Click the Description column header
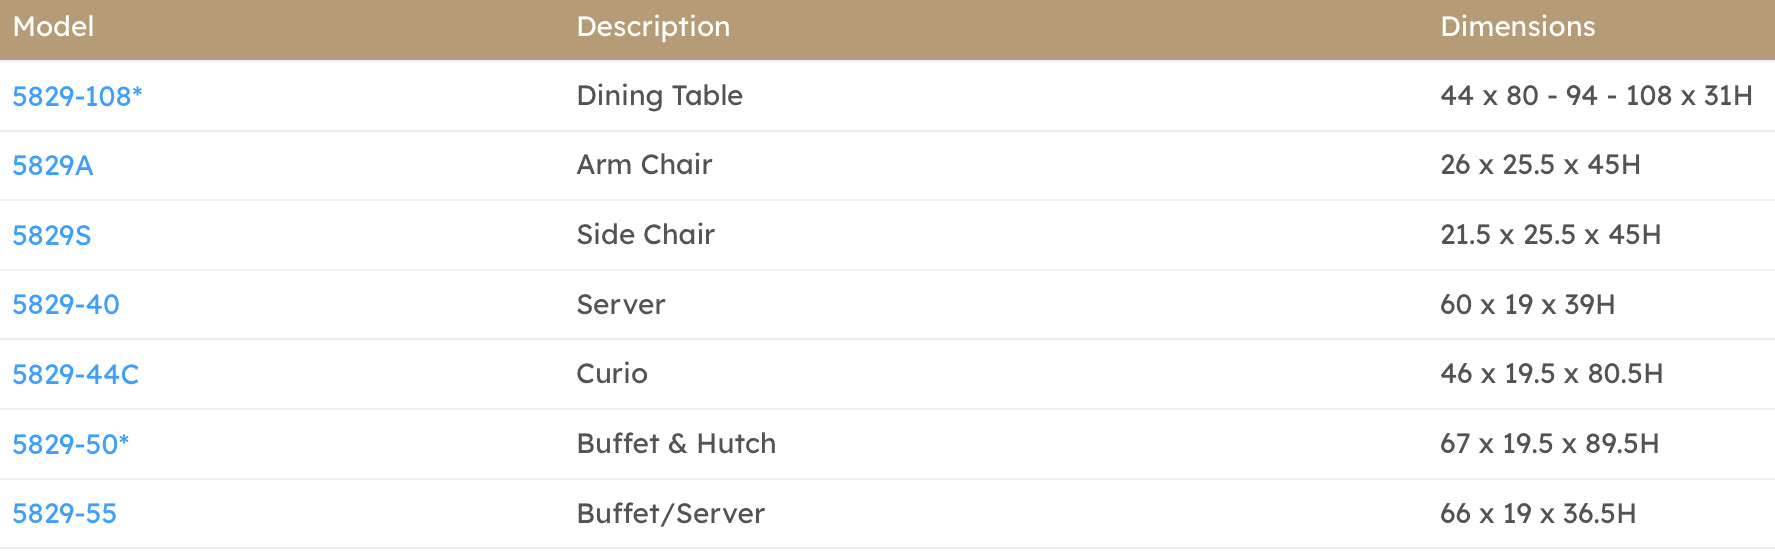1775x551 pixels. tap(653, 27)
